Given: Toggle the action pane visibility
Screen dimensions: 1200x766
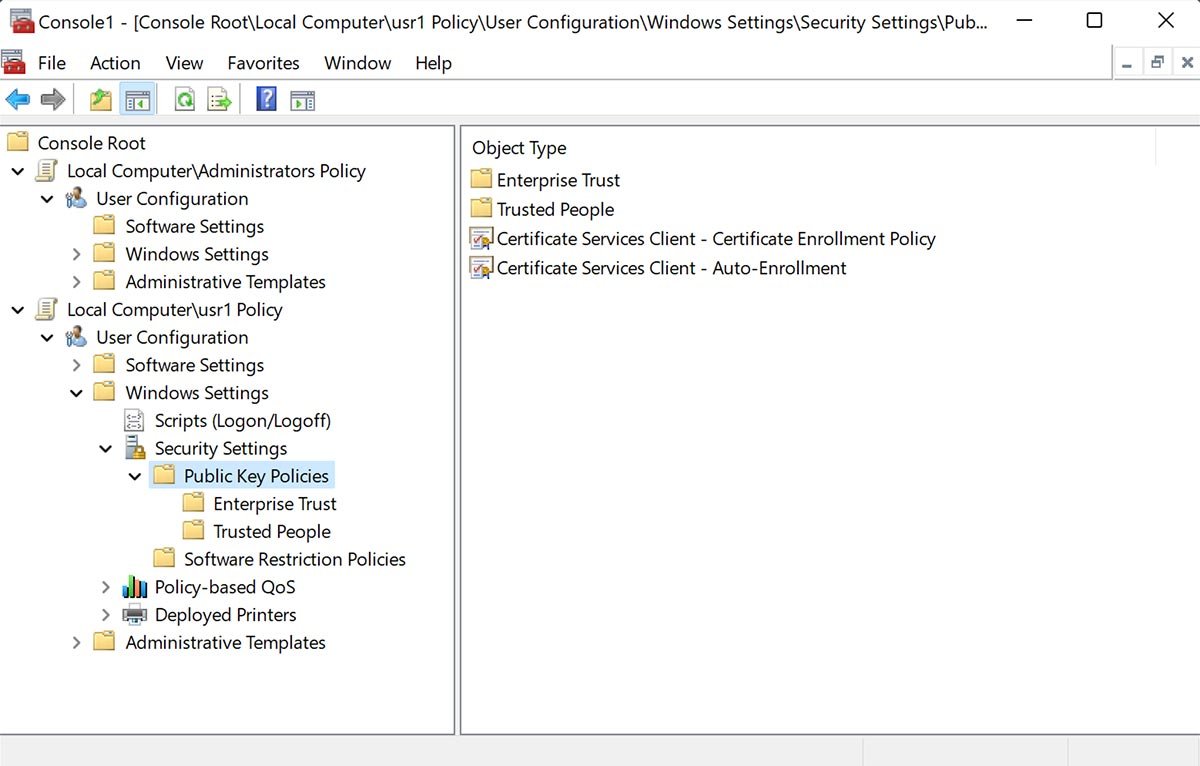Looking at the screenshot, I should (302, 98).
